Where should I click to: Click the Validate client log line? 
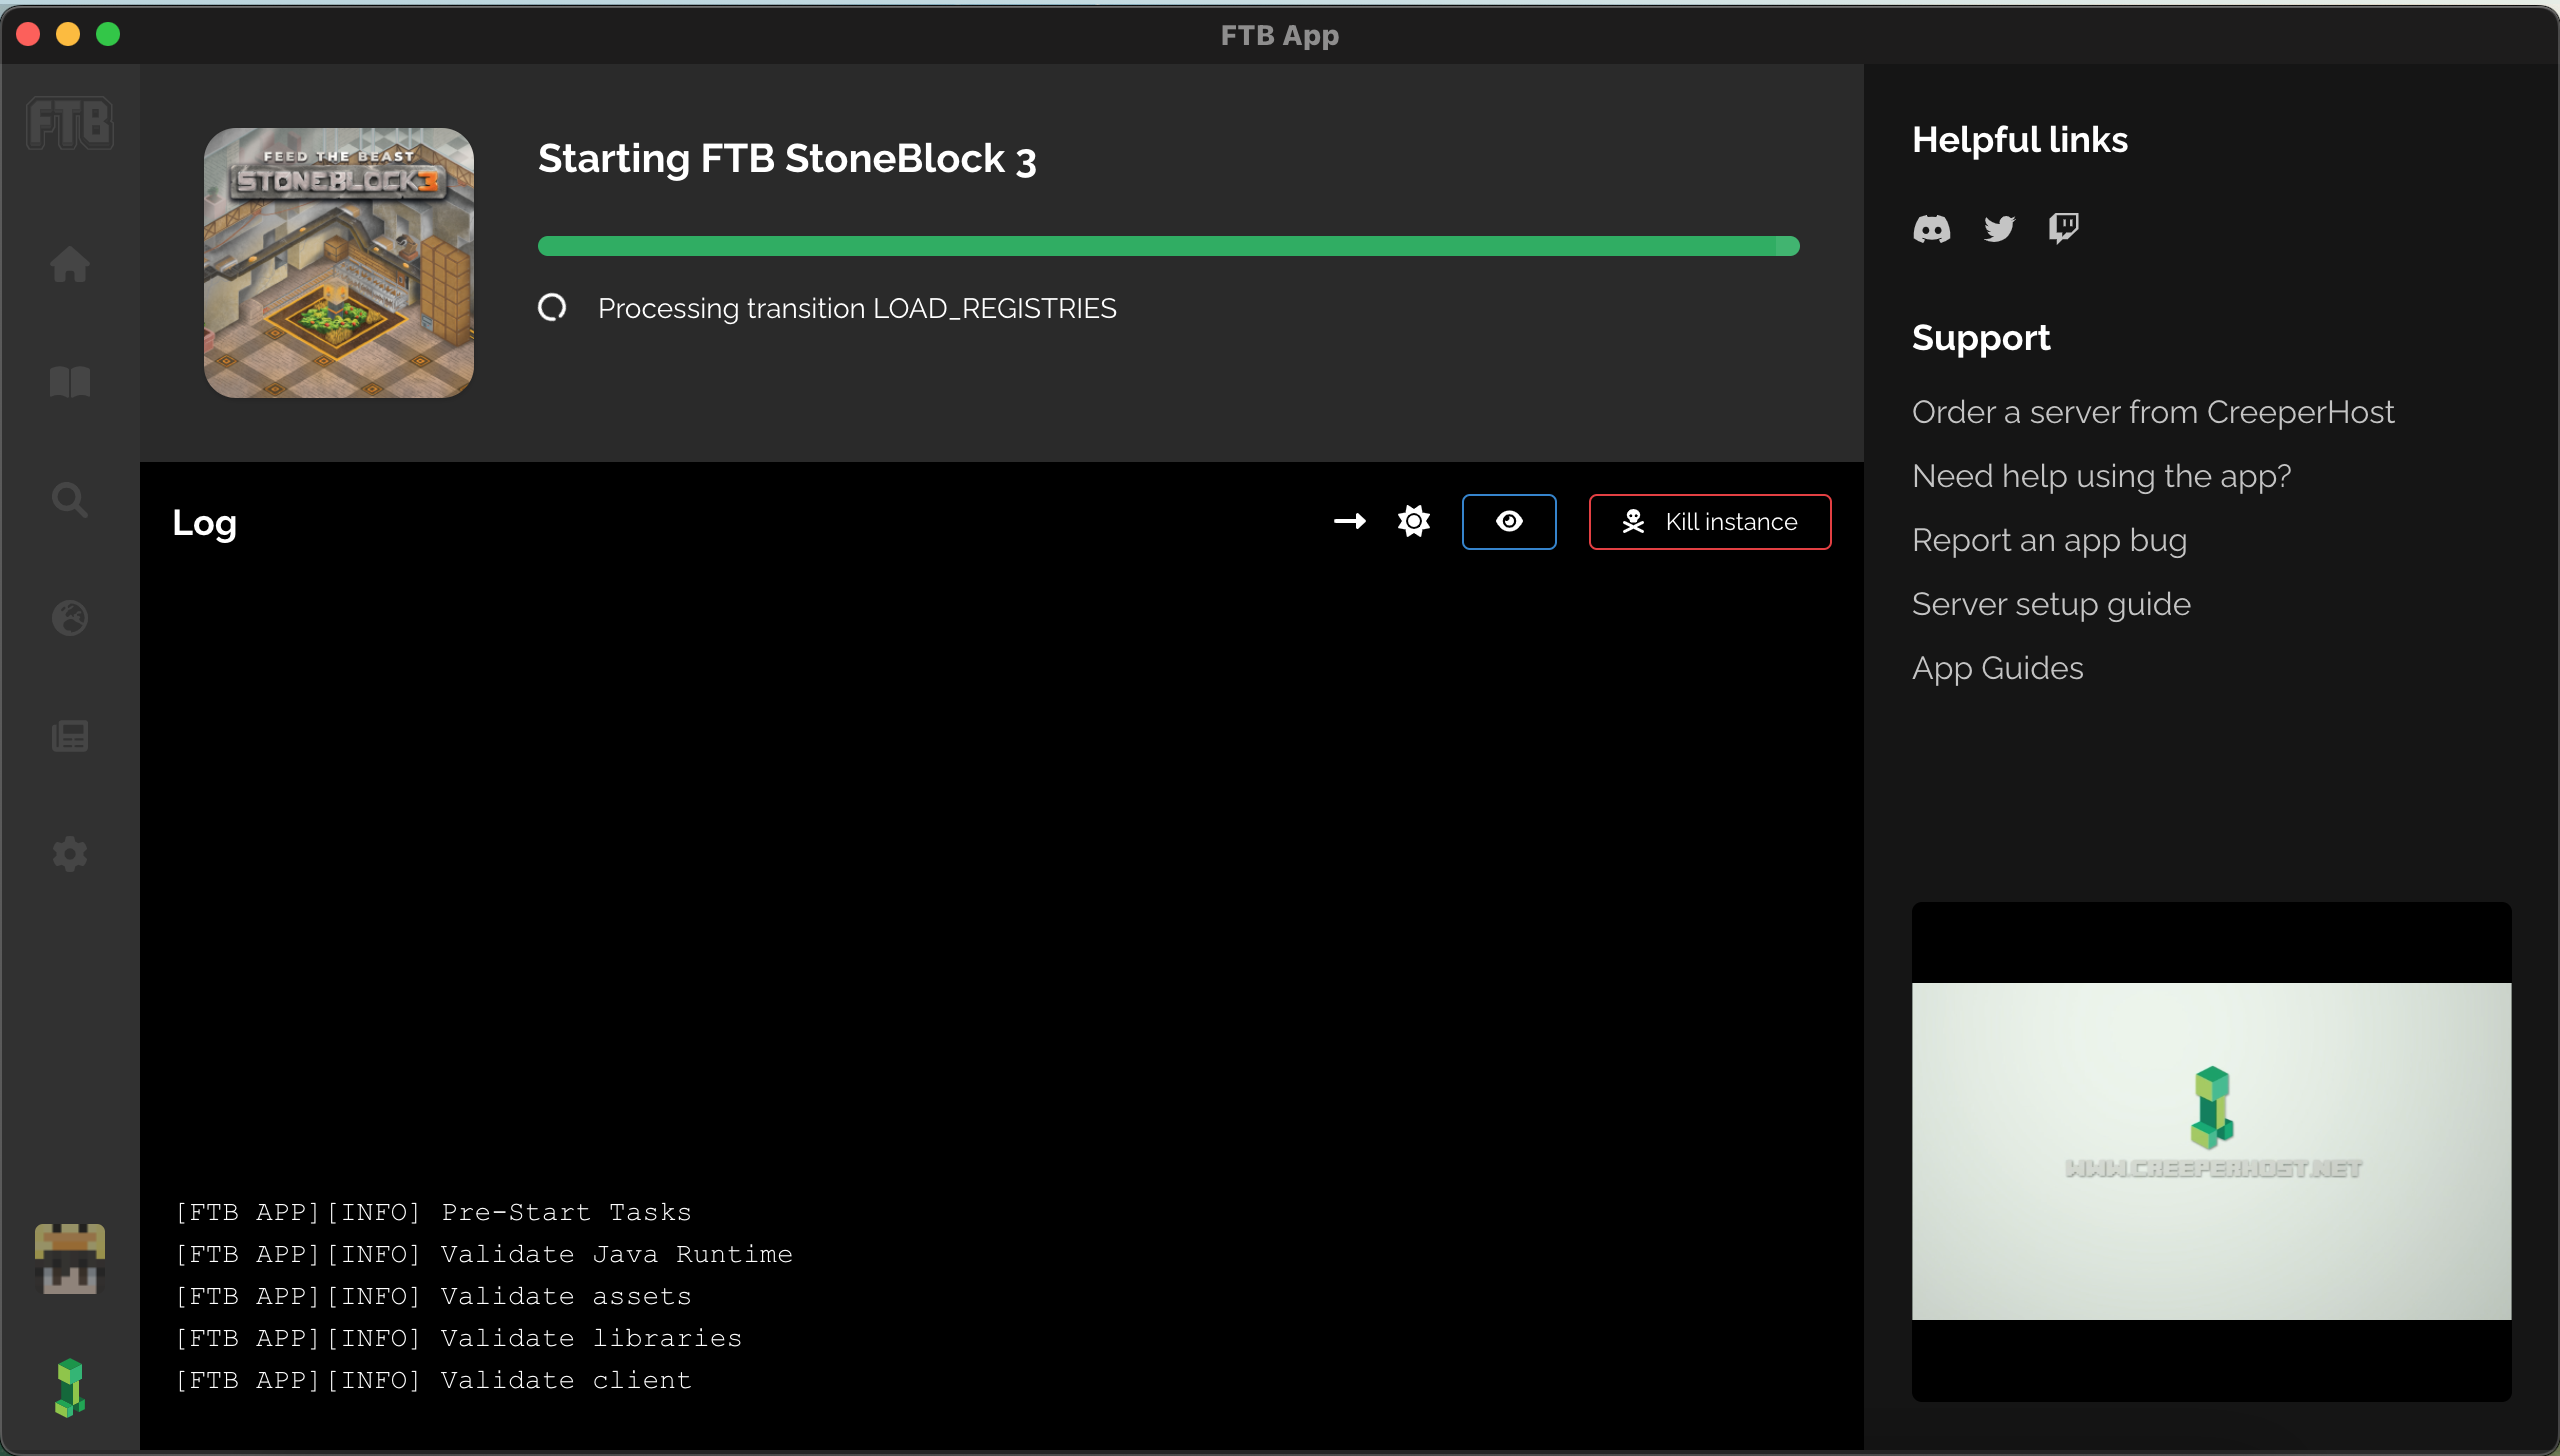(x=433, y=1380)
